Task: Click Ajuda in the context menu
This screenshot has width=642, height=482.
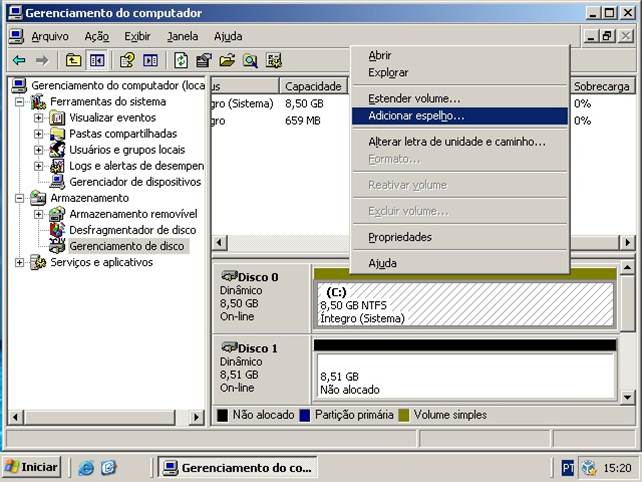Action: click(460, 263)
